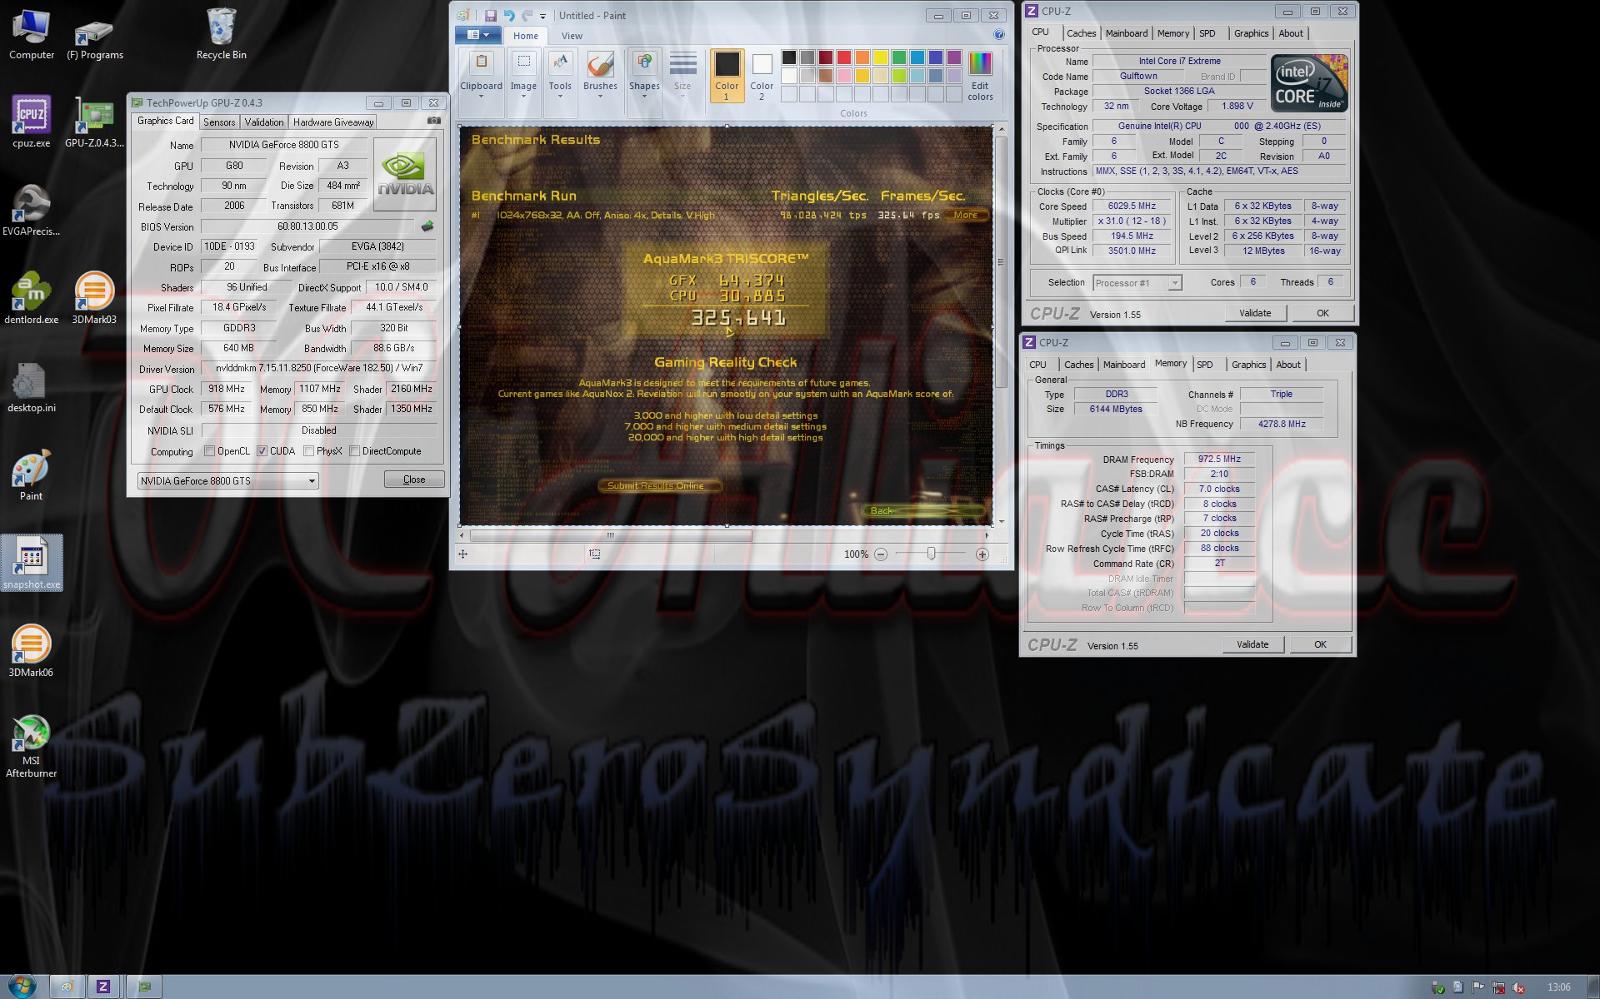Image resolution: width=1600 pixels, height=999 pixels.
Task: Switch to the View tab in Paint
Action: click(x=572, y=36)
